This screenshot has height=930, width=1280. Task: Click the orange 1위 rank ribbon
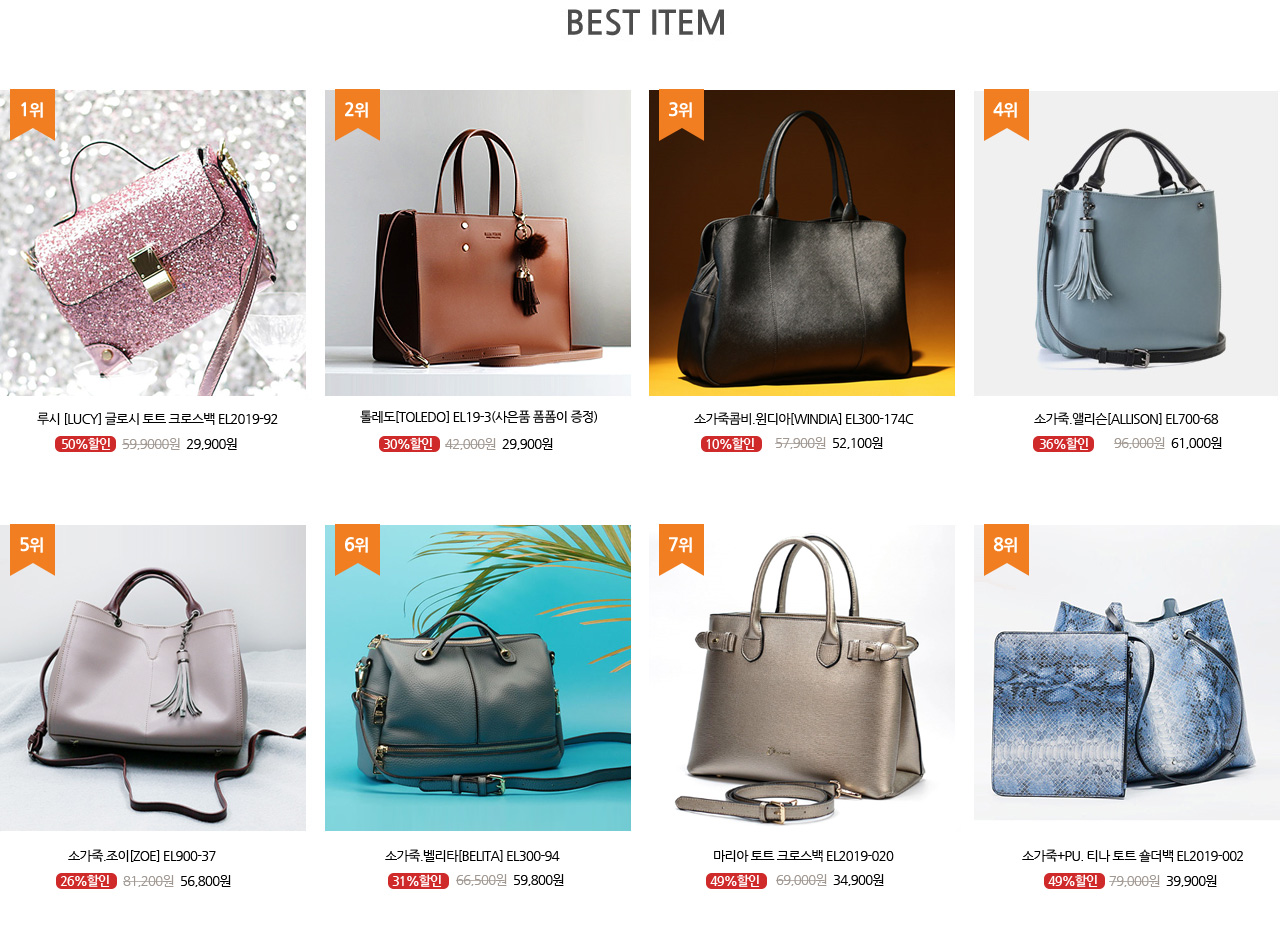(32, 114)
